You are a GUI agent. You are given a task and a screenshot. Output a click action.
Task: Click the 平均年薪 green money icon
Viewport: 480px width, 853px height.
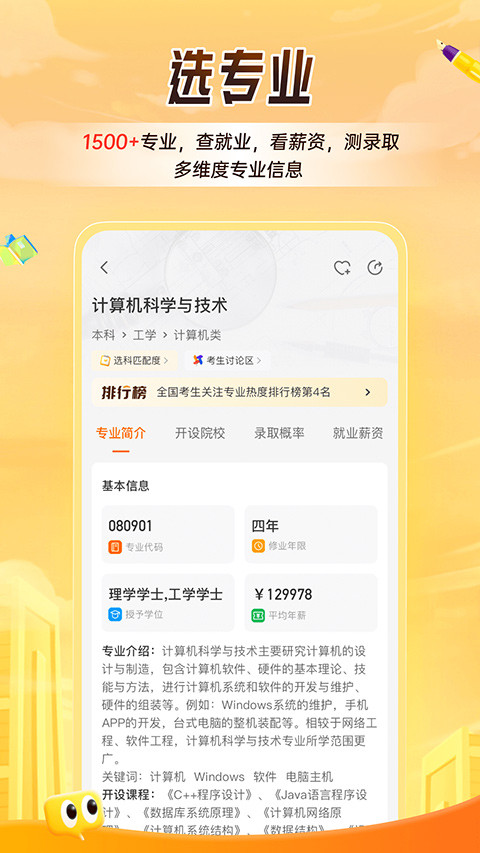(258, 615)
